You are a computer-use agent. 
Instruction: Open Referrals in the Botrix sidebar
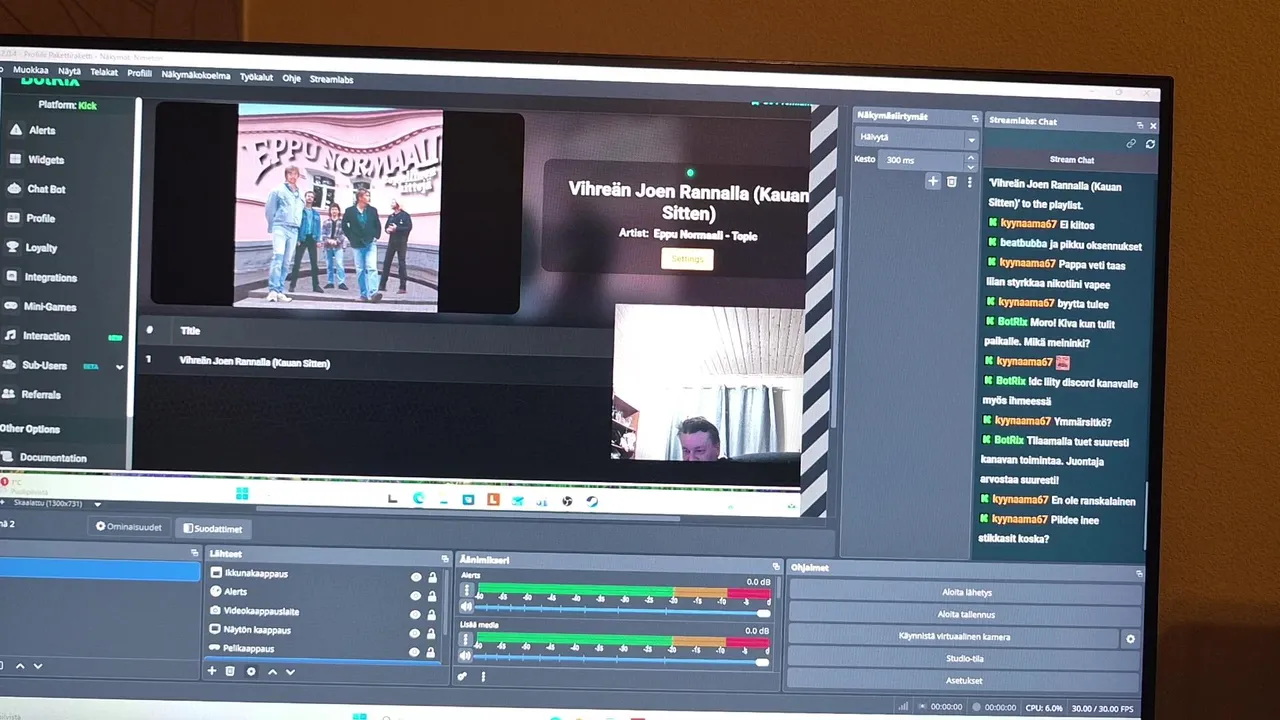click(x=41, y=395)
